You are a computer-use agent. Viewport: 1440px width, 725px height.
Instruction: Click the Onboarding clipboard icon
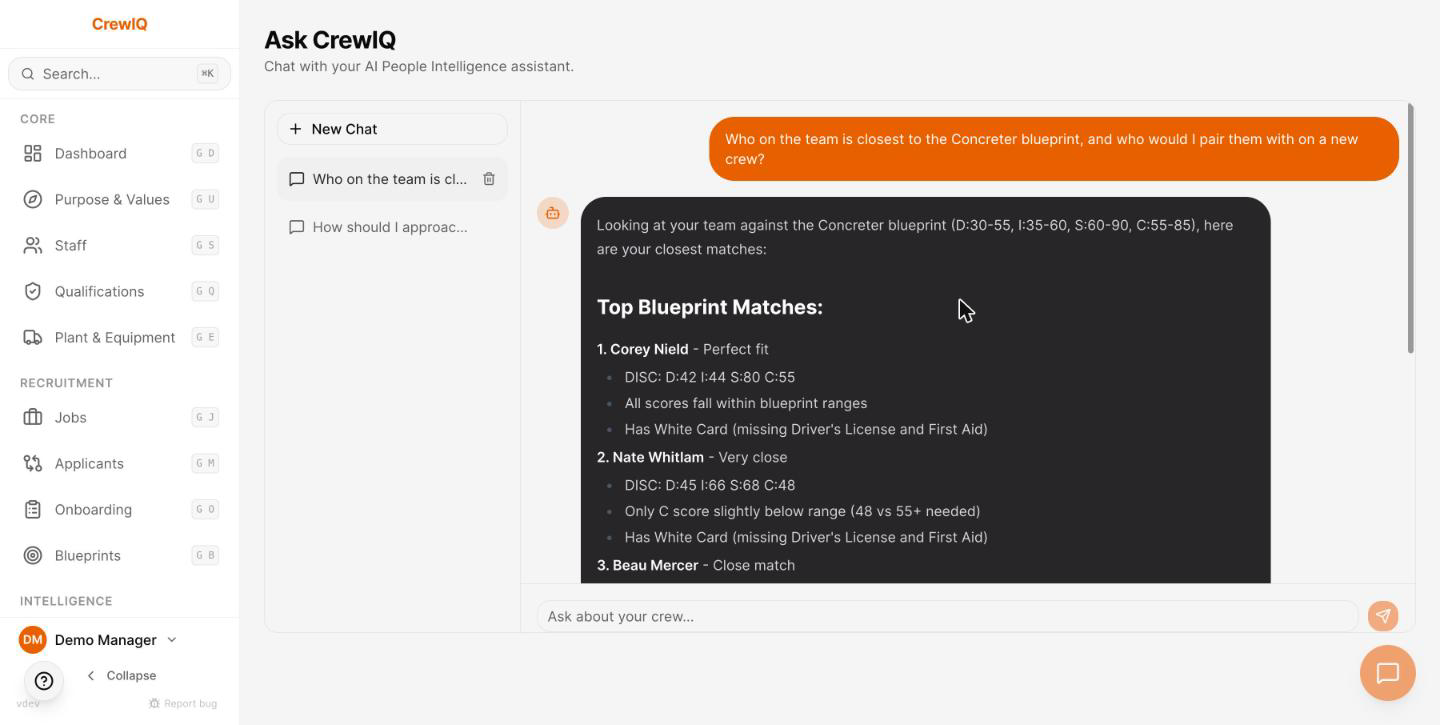33,509
